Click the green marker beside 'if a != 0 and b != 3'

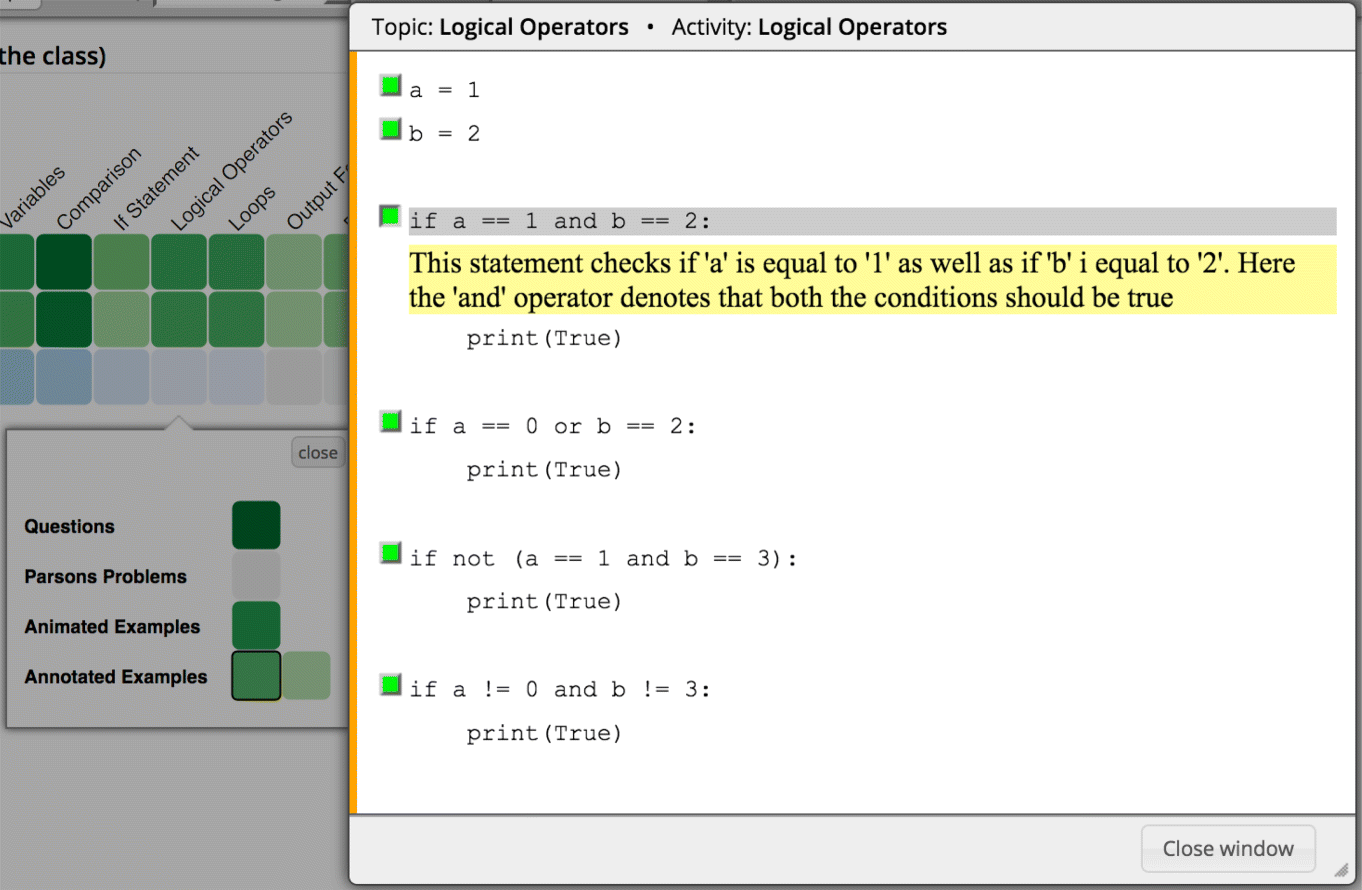pyautogui.click(x=390, y=685)
